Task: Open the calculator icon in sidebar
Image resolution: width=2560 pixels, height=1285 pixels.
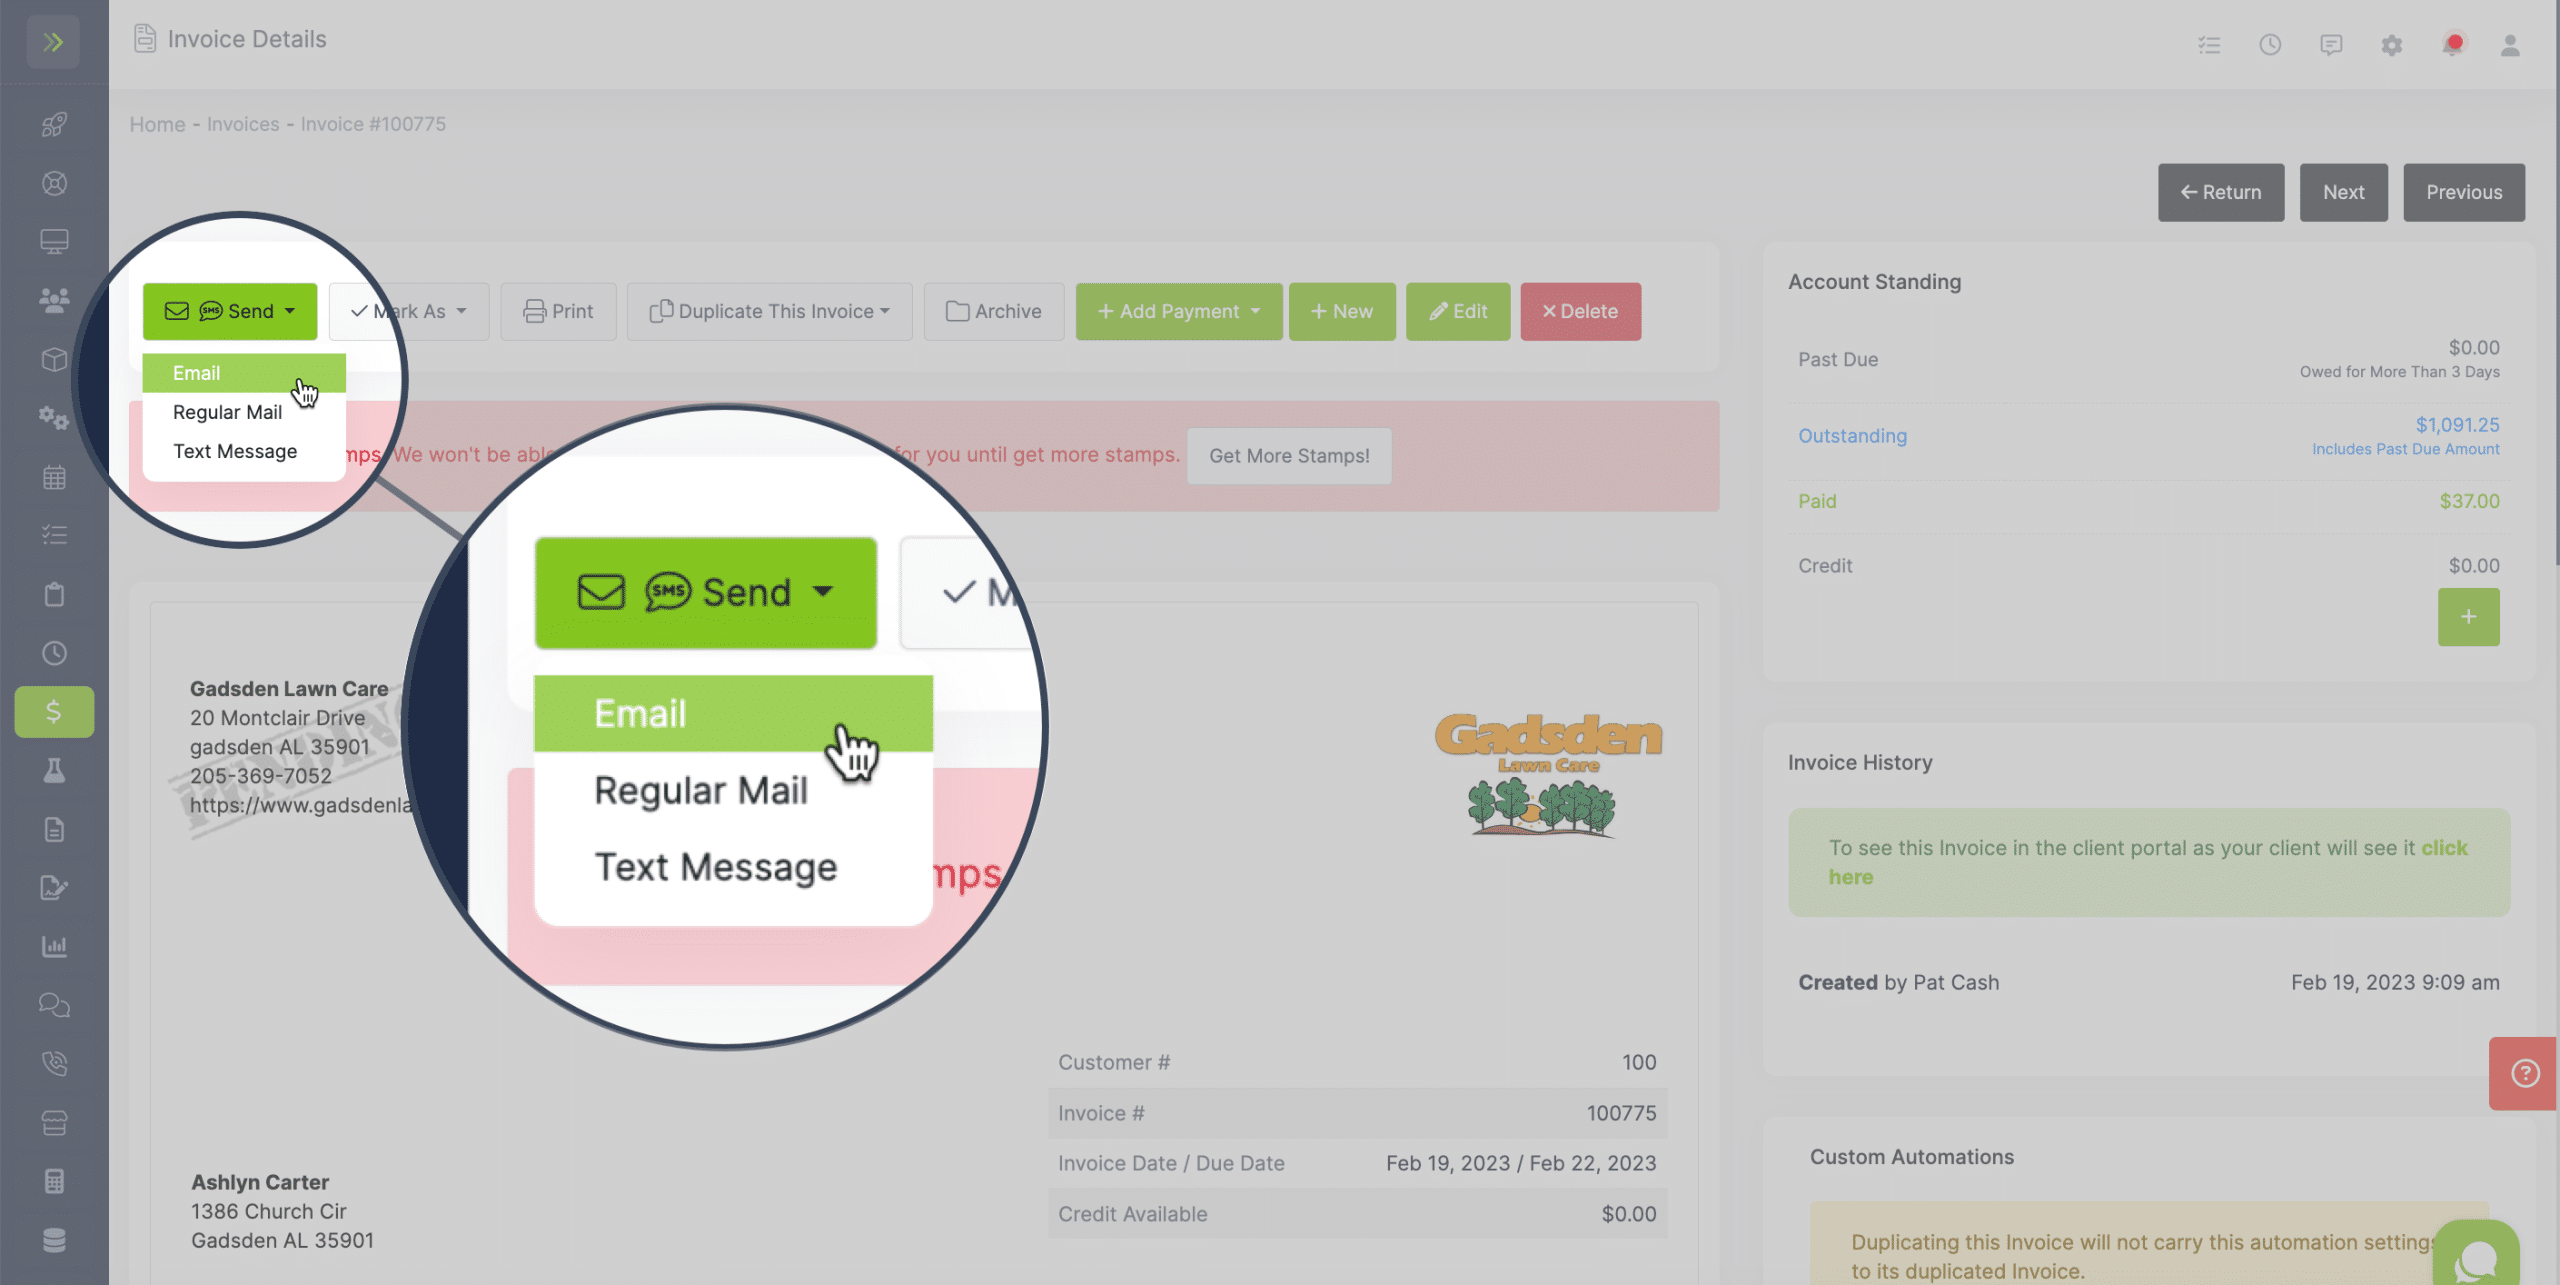Action: tap(54, 1181)
